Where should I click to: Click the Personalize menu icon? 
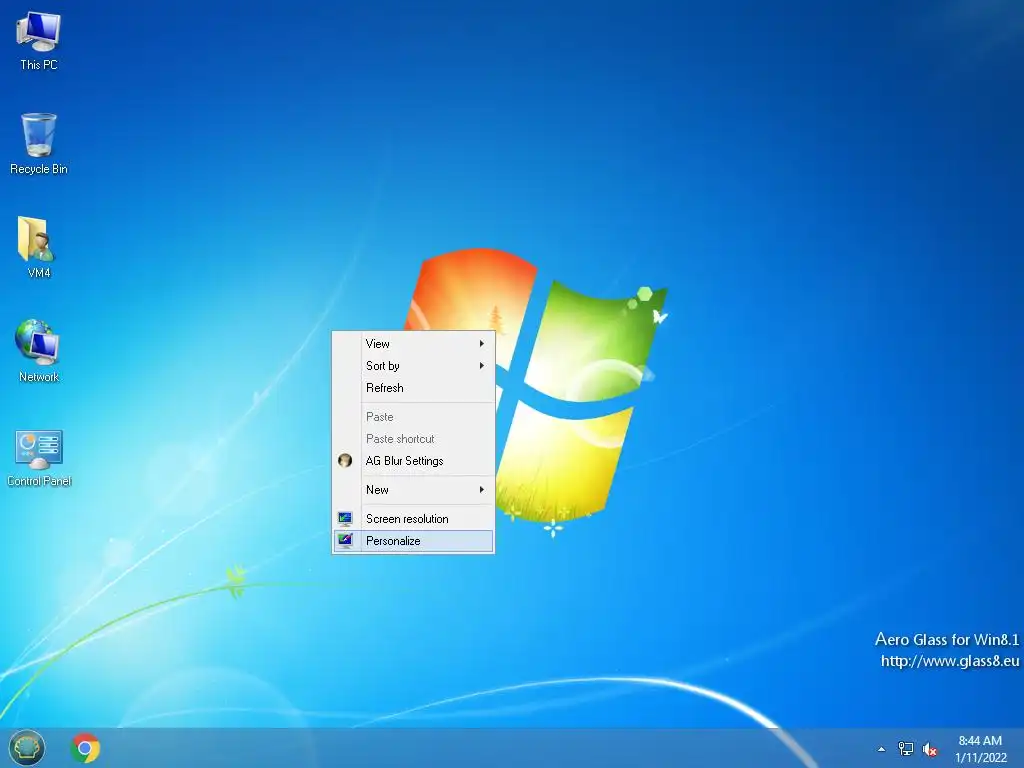pyautogui.click(x=345, y=541)
